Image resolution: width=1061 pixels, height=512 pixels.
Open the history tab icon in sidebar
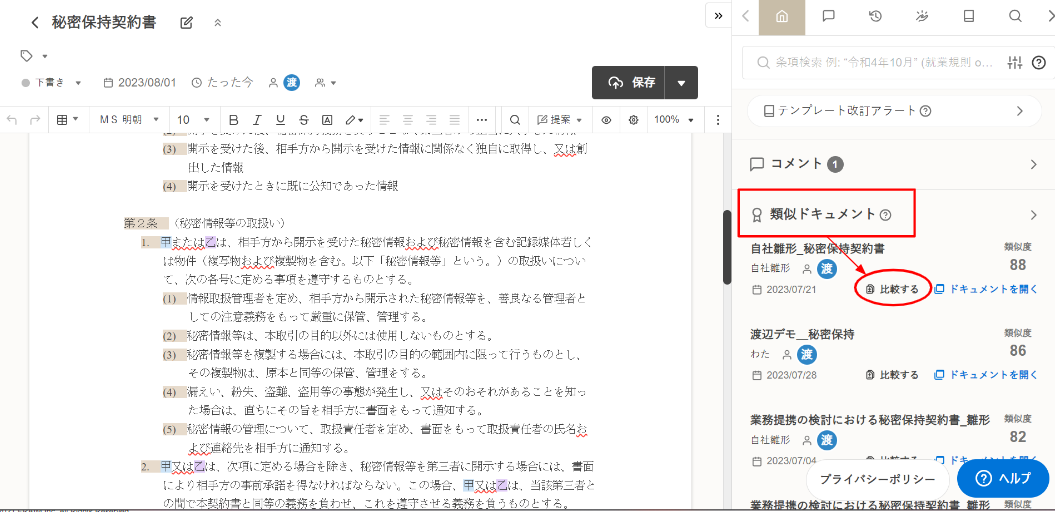pos(875,16)
